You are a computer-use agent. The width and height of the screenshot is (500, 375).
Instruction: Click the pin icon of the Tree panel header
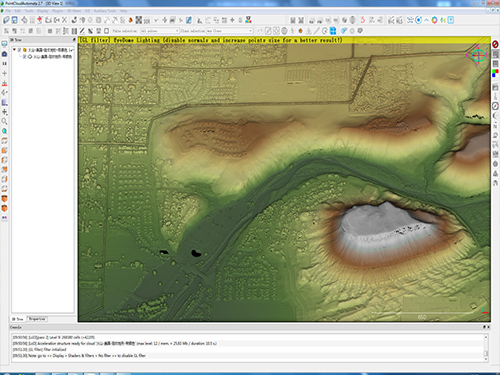click(74, 40)
